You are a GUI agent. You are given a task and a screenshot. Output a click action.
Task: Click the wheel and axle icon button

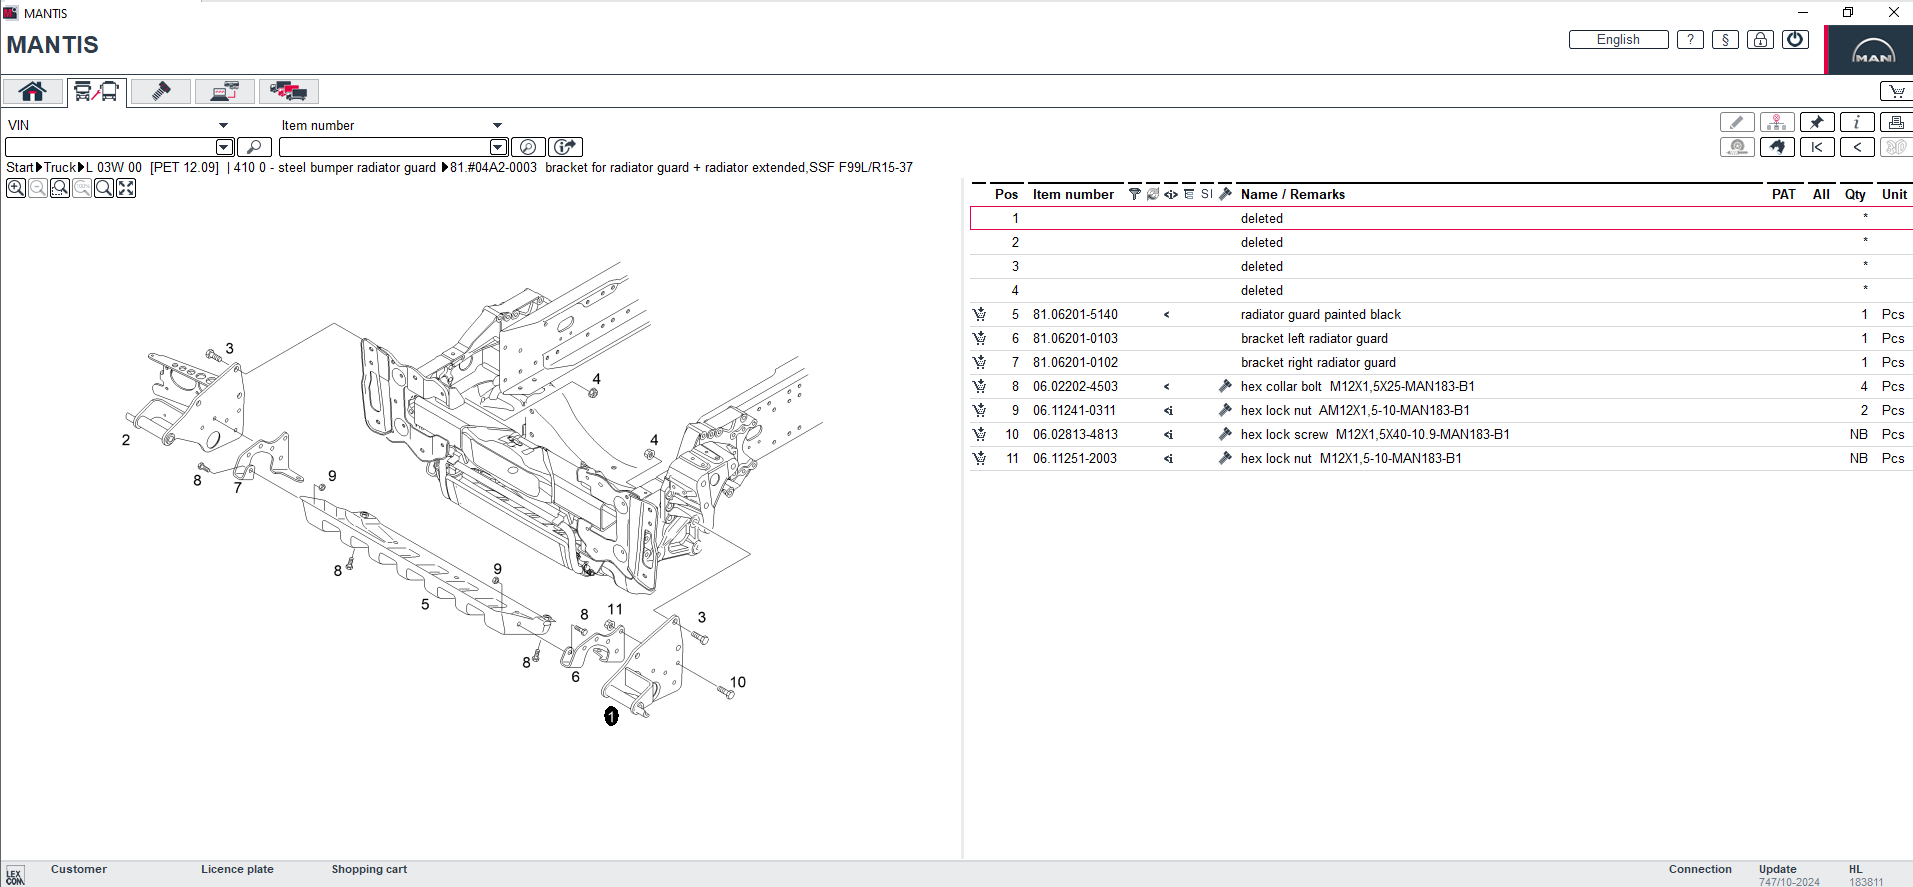point(1737,147)
